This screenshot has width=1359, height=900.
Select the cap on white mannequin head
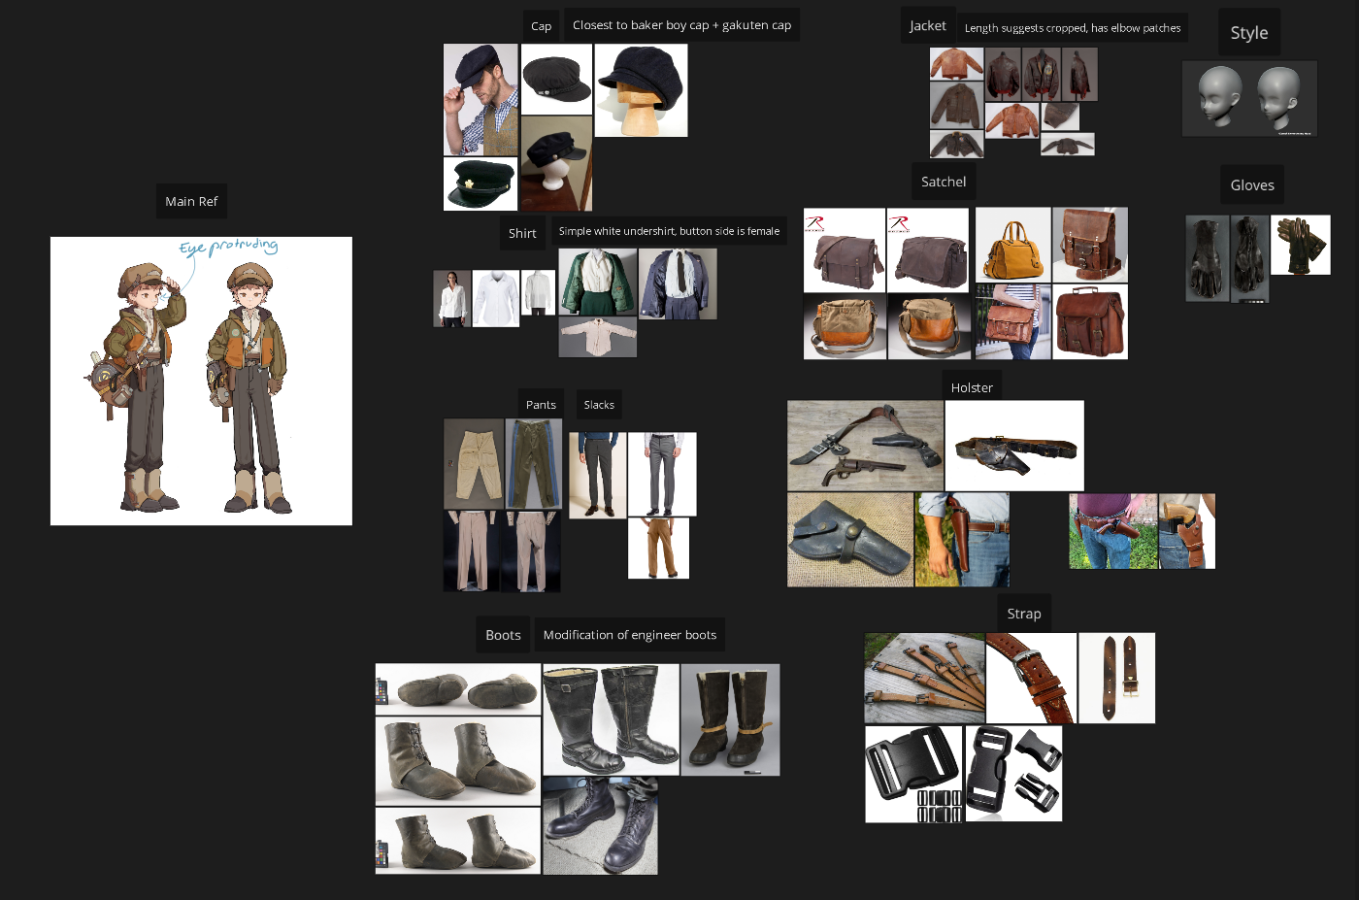[556, 164]
